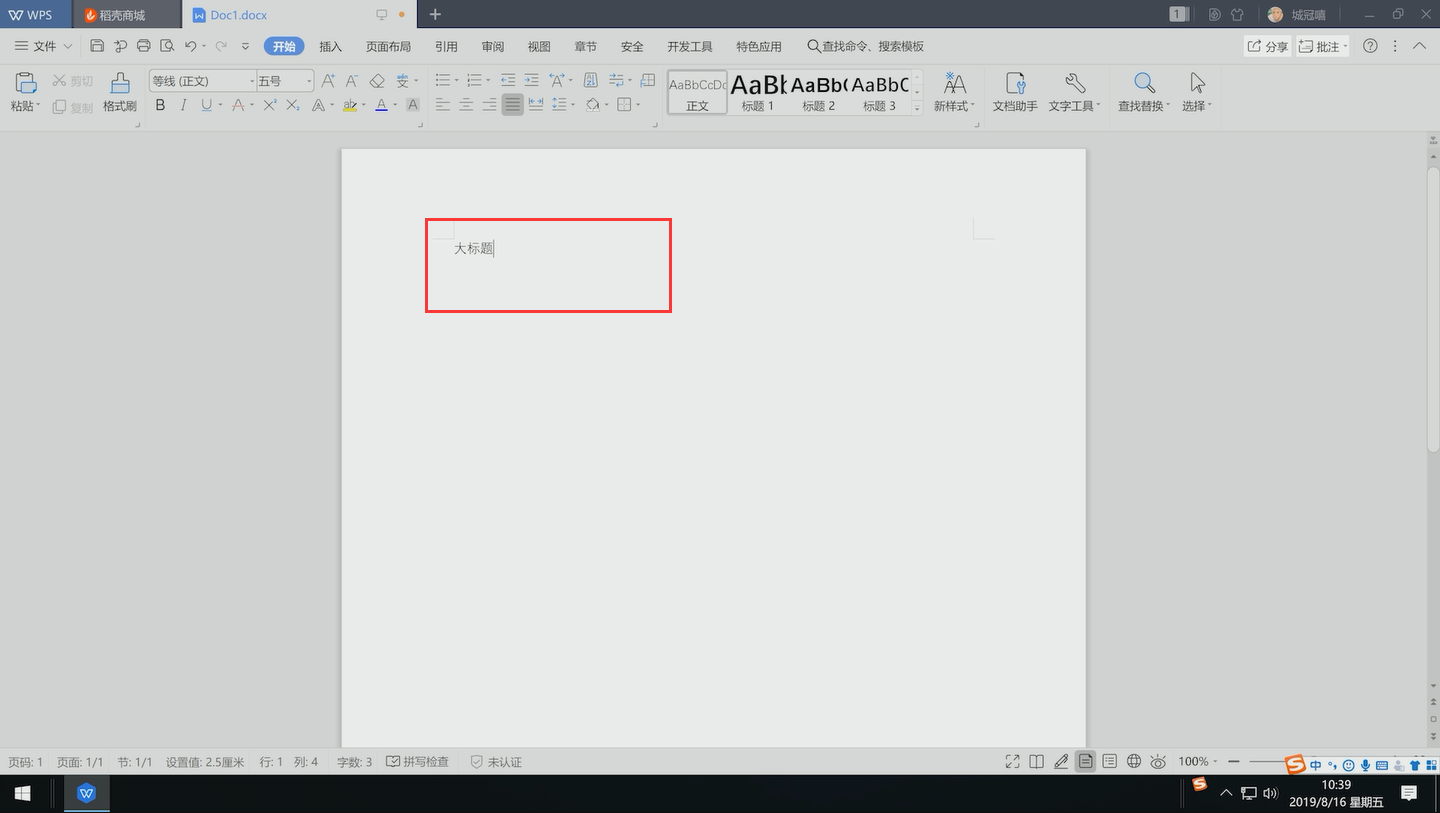Toggle character shading A button
The width and height of the screenshot is (1440, 813).
[413, 105]
